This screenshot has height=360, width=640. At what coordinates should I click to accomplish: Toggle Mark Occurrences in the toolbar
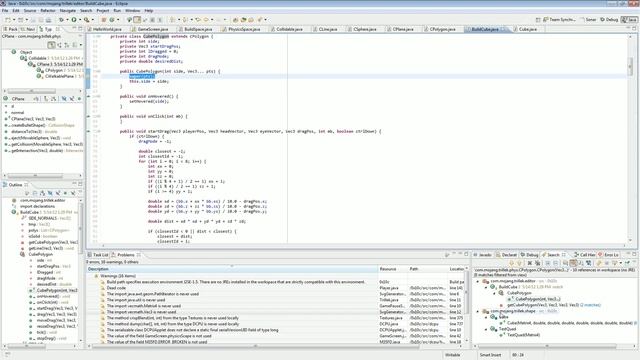click(137, 20)
